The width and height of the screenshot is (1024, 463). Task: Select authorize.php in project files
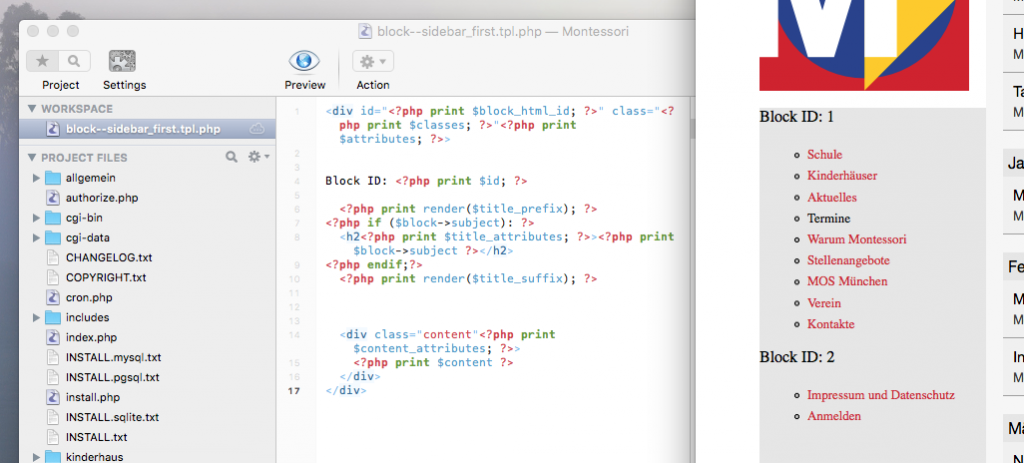101,198
